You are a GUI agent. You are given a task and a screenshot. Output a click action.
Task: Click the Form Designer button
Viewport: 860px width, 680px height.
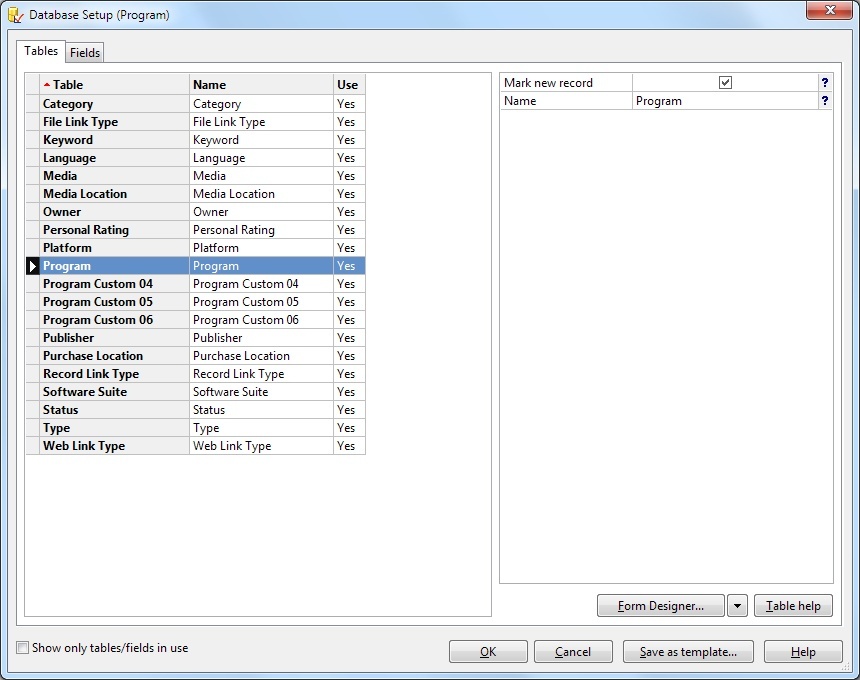click(x=660, y=606)
